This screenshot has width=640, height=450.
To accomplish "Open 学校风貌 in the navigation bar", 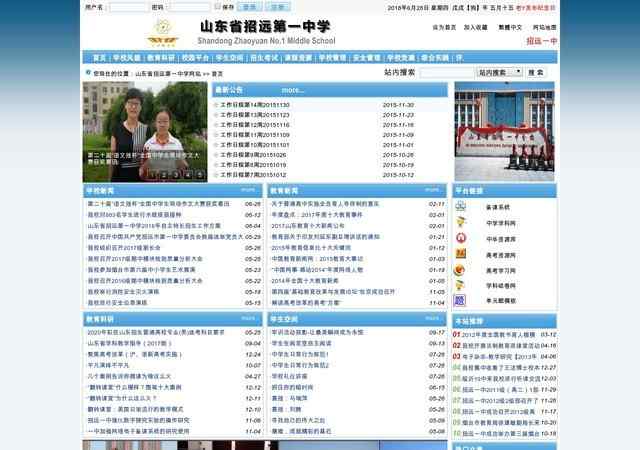I will click(x=127, y=58).
